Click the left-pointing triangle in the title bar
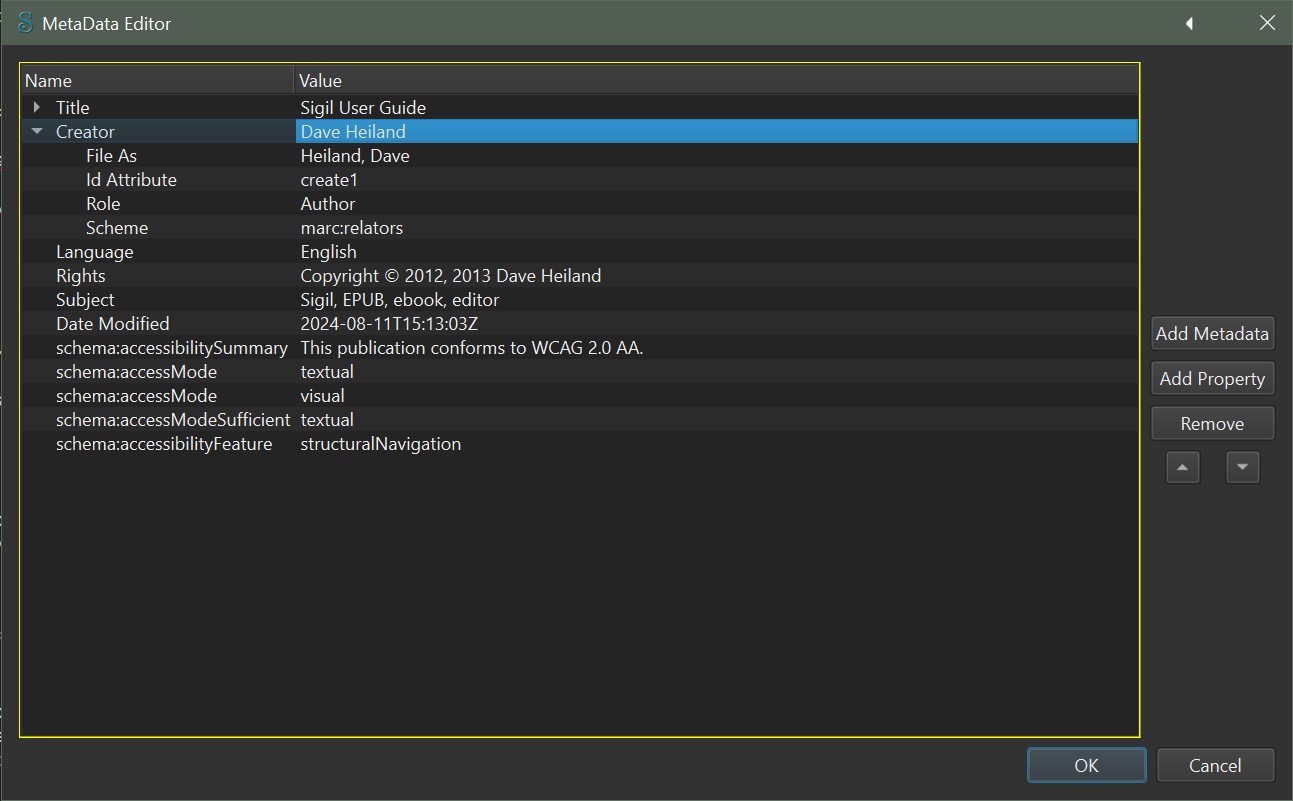 1190,23
